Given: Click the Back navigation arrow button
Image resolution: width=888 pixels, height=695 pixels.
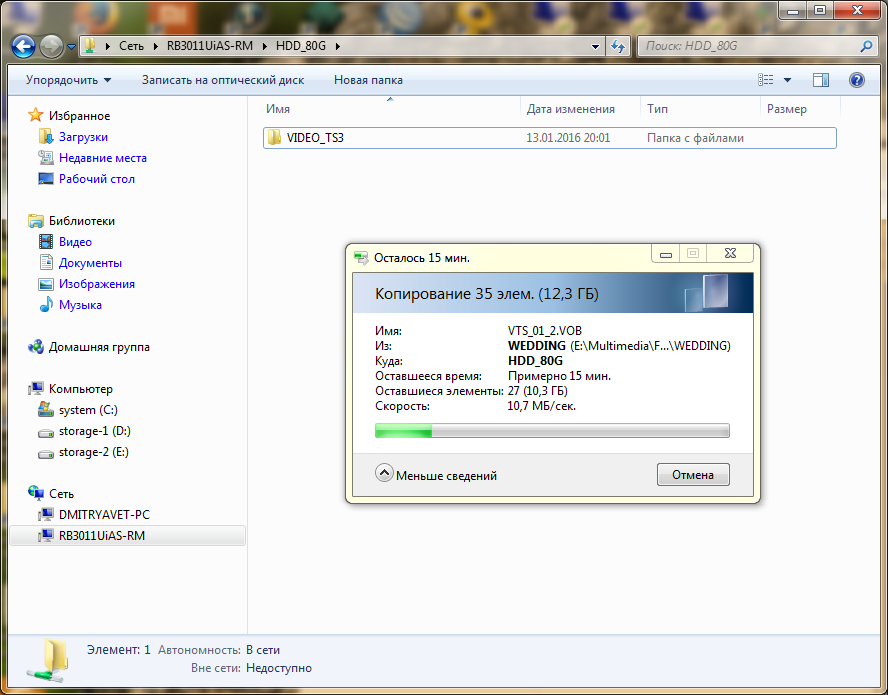Looking at the screenshot, I should click(x=24, y=46).
